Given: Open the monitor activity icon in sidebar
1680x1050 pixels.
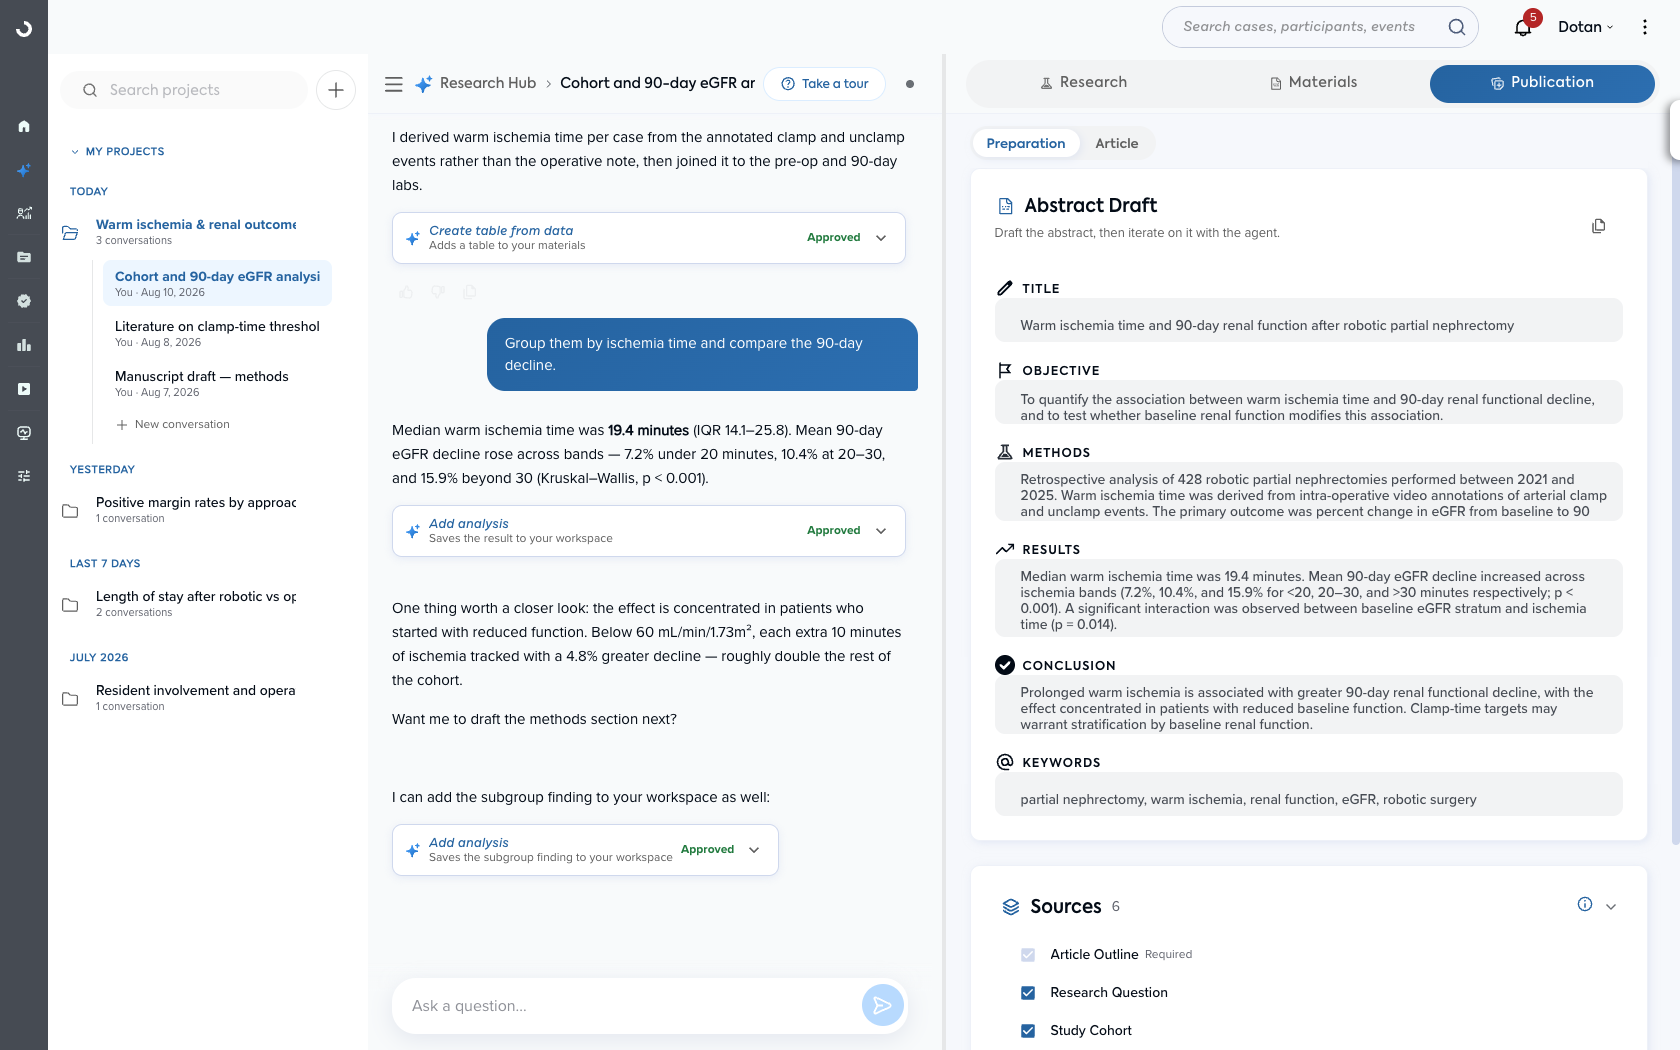Looking at the screenshot, I should pos(24,433).
